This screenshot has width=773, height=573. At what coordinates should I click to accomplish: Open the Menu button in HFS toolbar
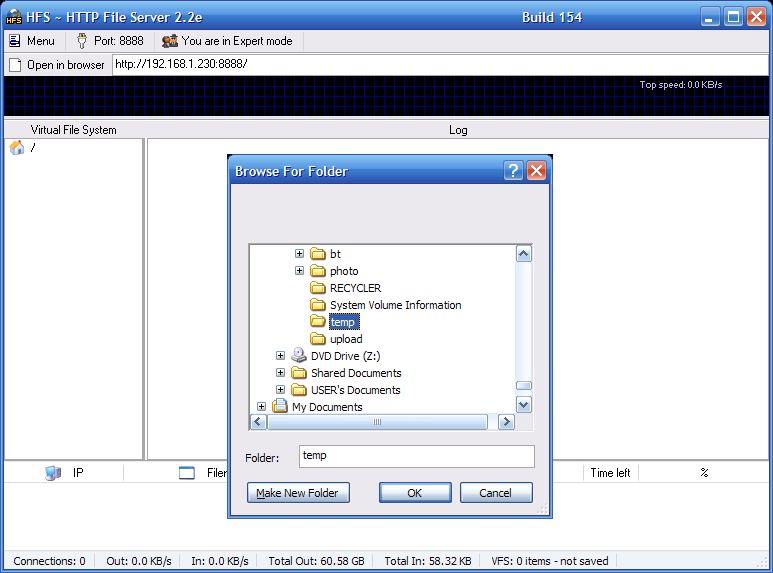tap(32, 41)
